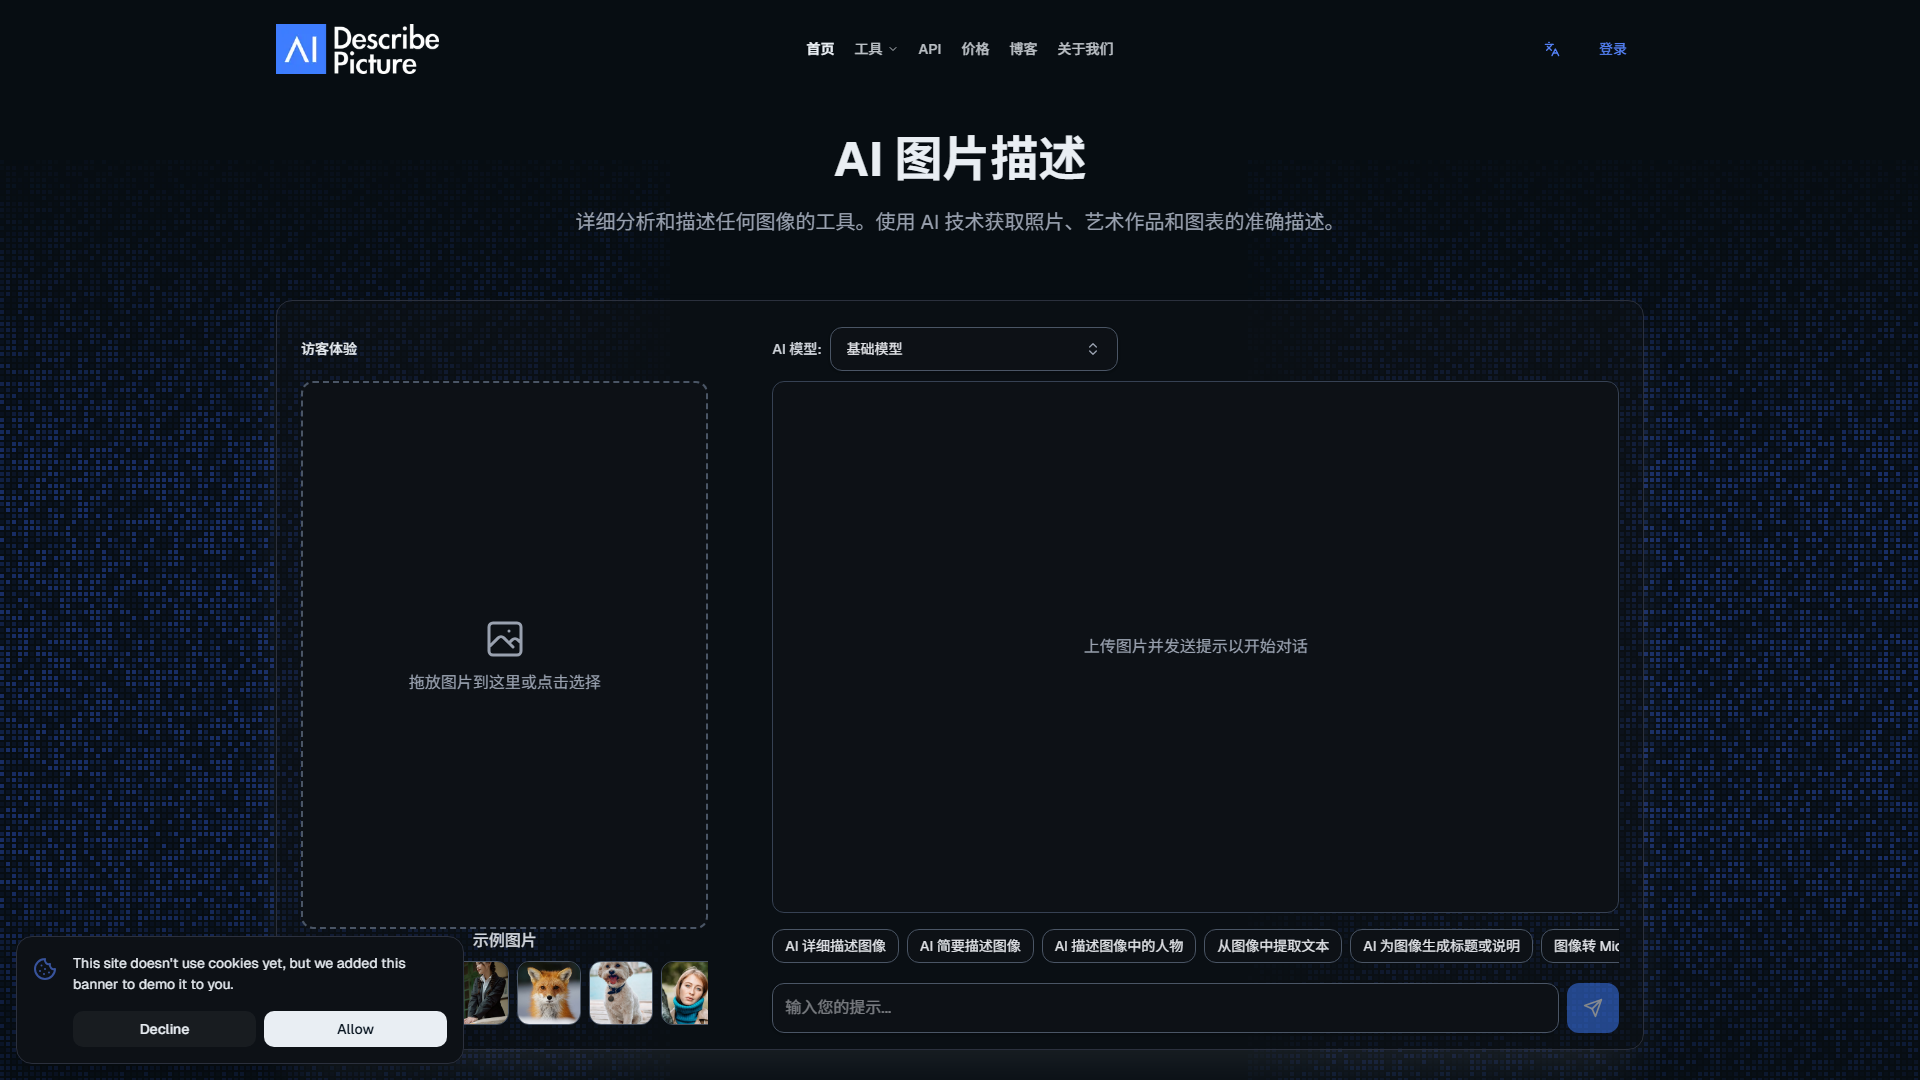Select the fox example image
1920x1080 pixels.
pyautogui.click(x=548, y=992)
